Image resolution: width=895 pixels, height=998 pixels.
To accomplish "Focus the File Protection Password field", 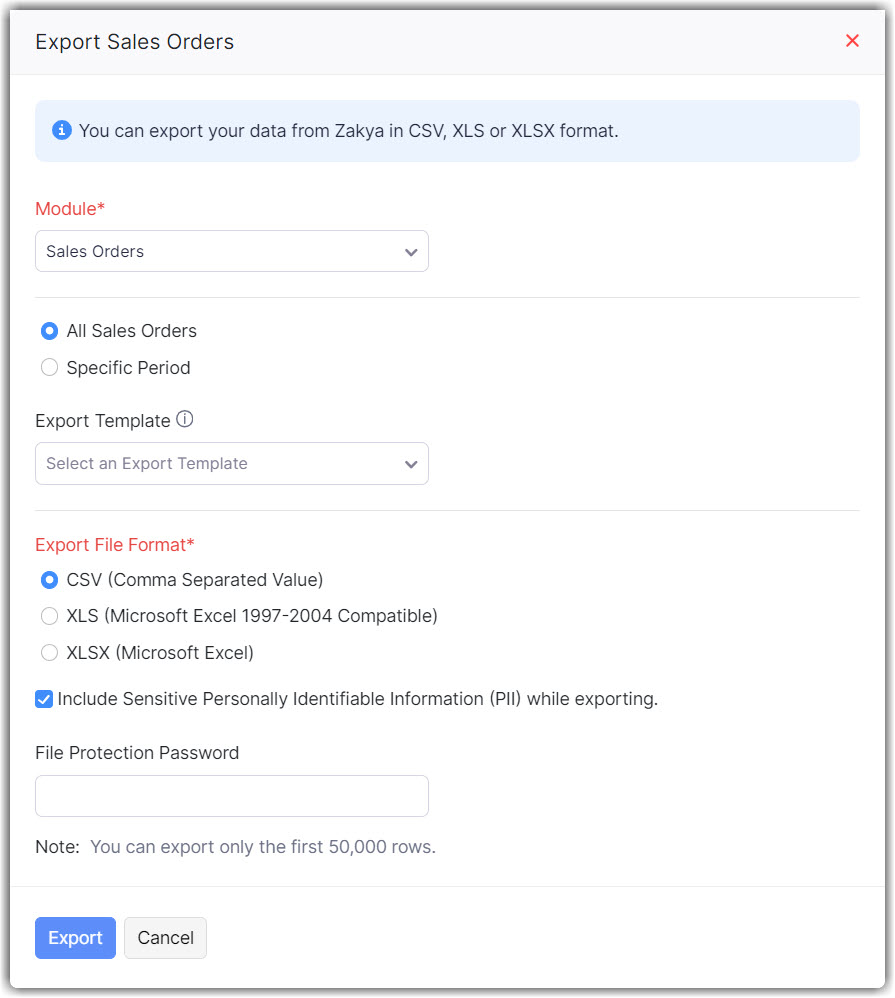I will 231,796.
